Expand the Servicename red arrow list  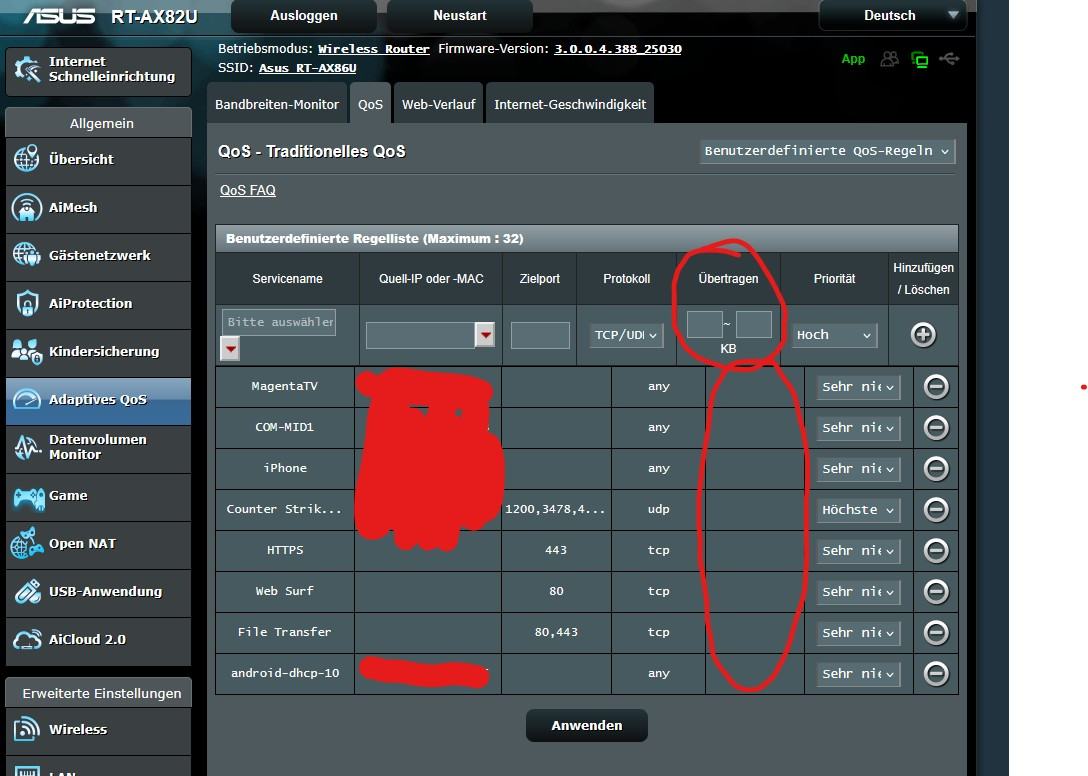pyautogui.click(x=230, y=348)
